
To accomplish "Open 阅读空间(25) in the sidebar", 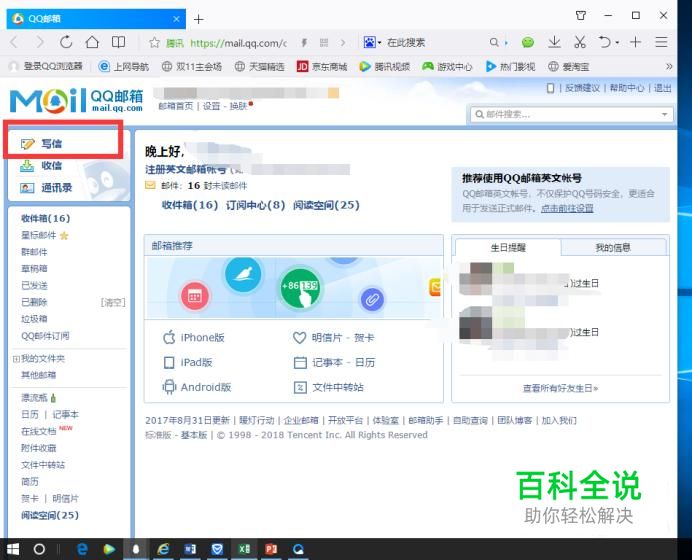I will coord(50,515).
